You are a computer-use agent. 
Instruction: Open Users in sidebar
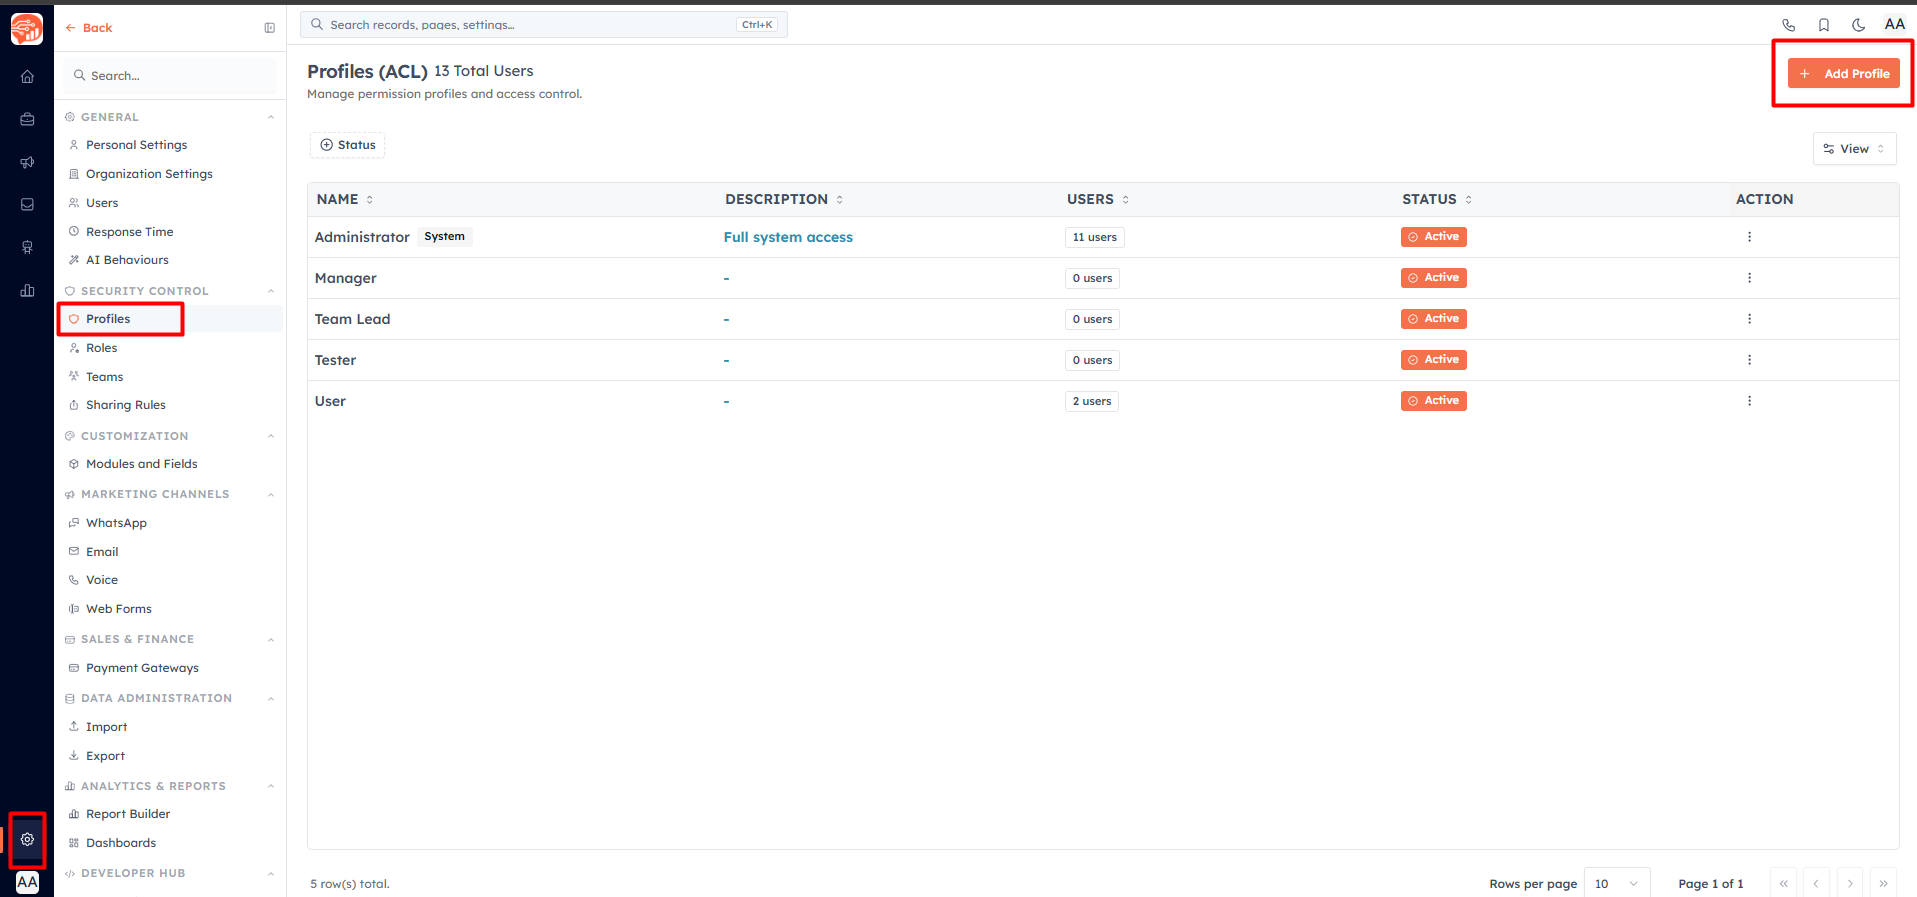(102, 203)
